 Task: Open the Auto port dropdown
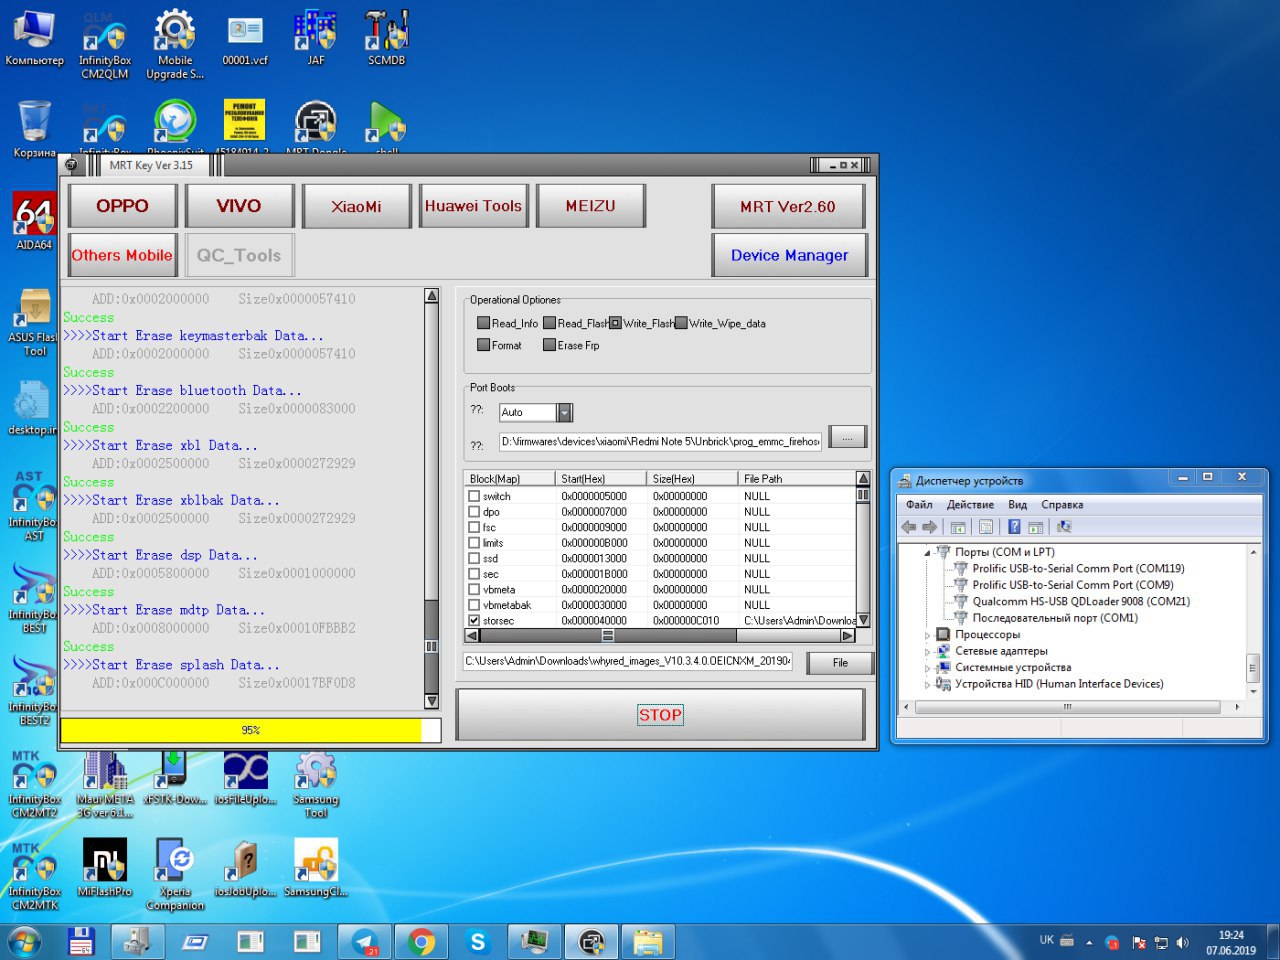click(565, 412)
